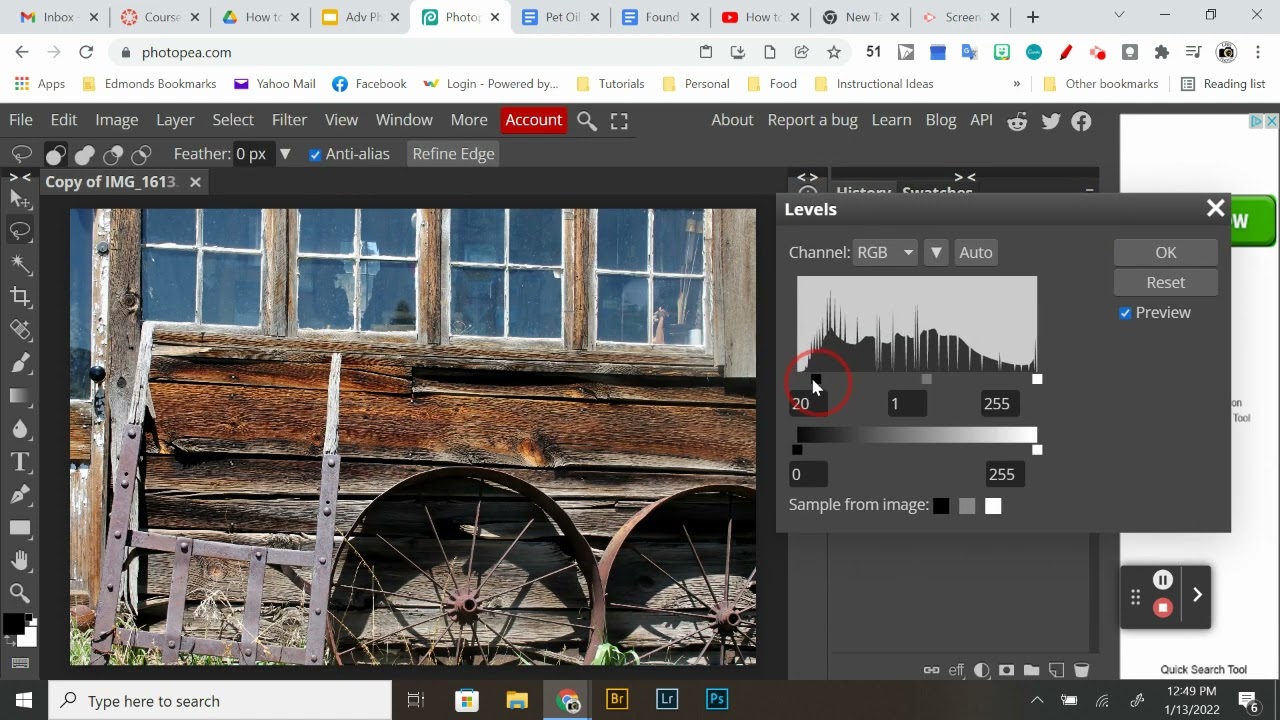Open Photopea Twitter page icon
This screenshot has height=720, width=1280.
[x=1050, y=121]
